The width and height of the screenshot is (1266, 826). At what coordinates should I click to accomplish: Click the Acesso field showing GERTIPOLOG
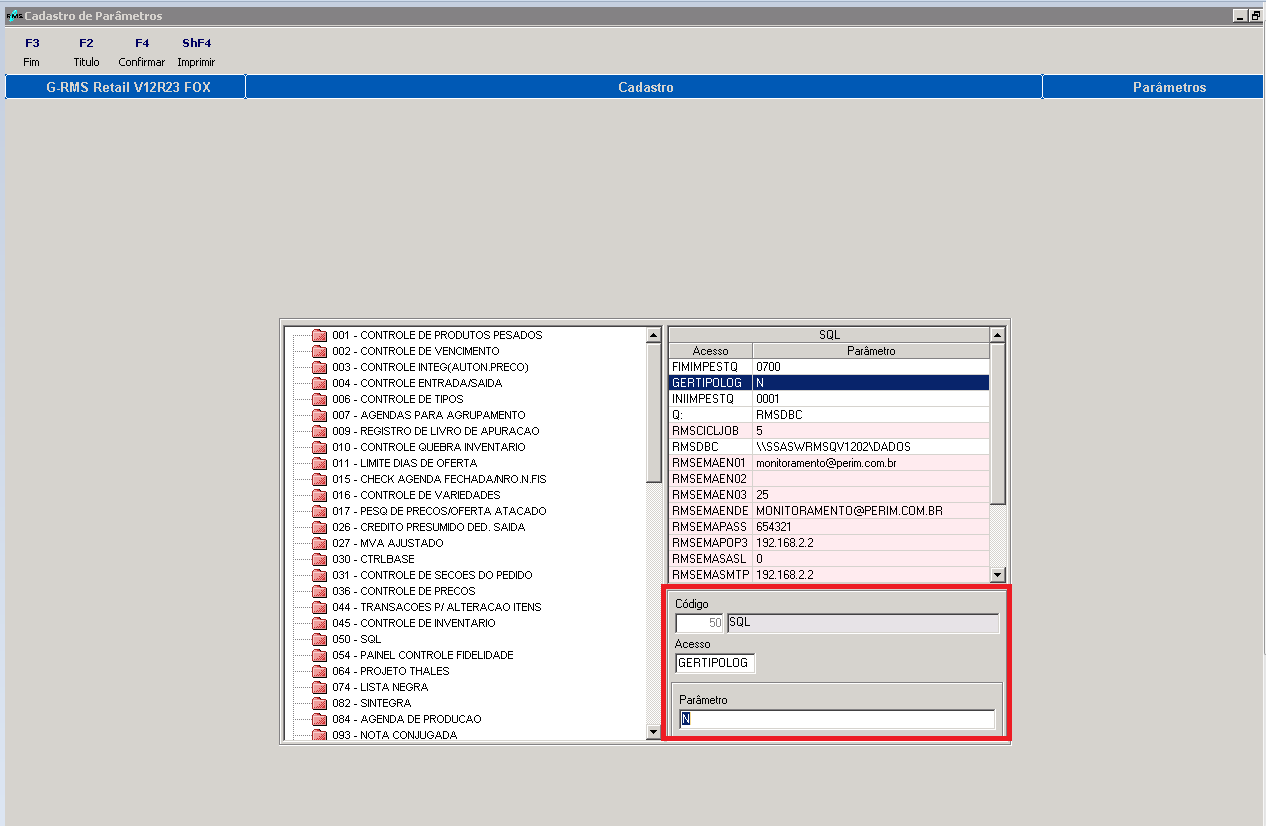(x=715, y=663)
